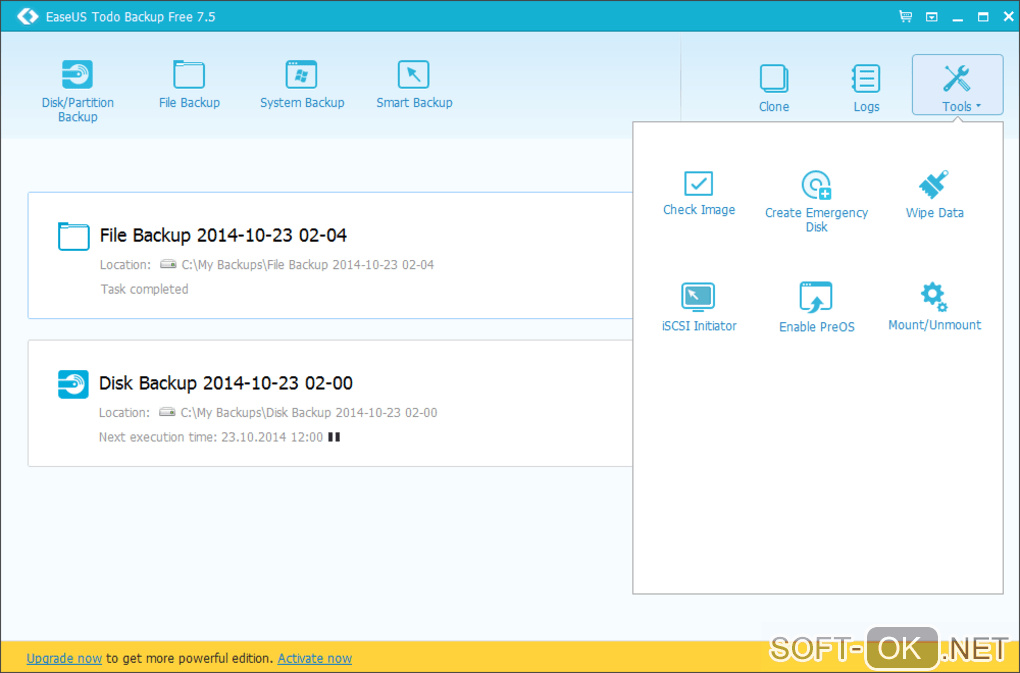The height and width of the screenshot is (673, 1020).
Task: Click the 'Task completed' status text
Action: click(144, 289)
